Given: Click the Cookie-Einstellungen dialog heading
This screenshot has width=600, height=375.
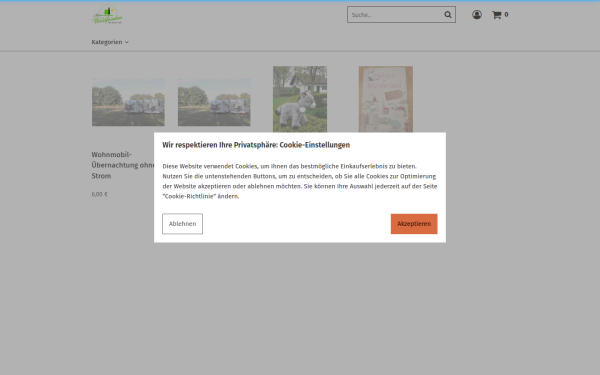Looking at the screenshot, I should (256, 145).
